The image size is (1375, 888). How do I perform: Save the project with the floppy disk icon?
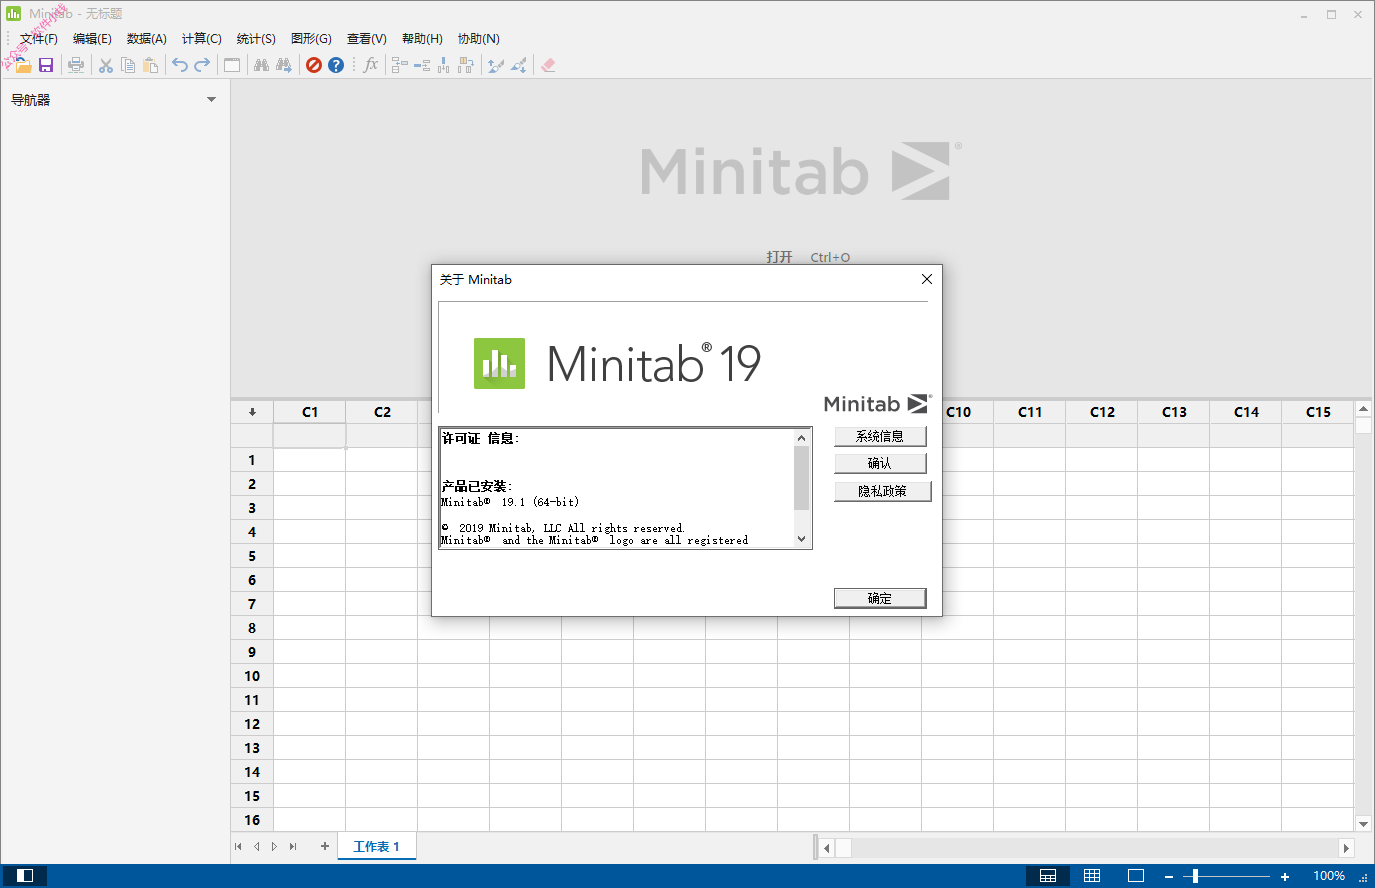click(46, 65)
